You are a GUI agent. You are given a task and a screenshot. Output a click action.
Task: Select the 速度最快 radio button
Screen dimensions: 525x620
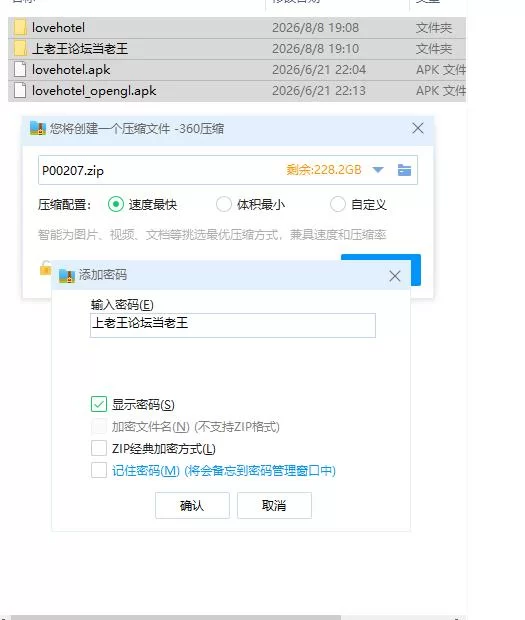tap(116, 204)
